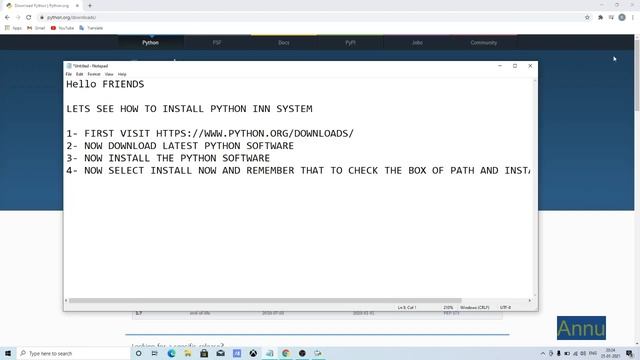The height and width of the screenshot is (360, 640).
Task: Open a new Chrome tab
Action: 90,6
